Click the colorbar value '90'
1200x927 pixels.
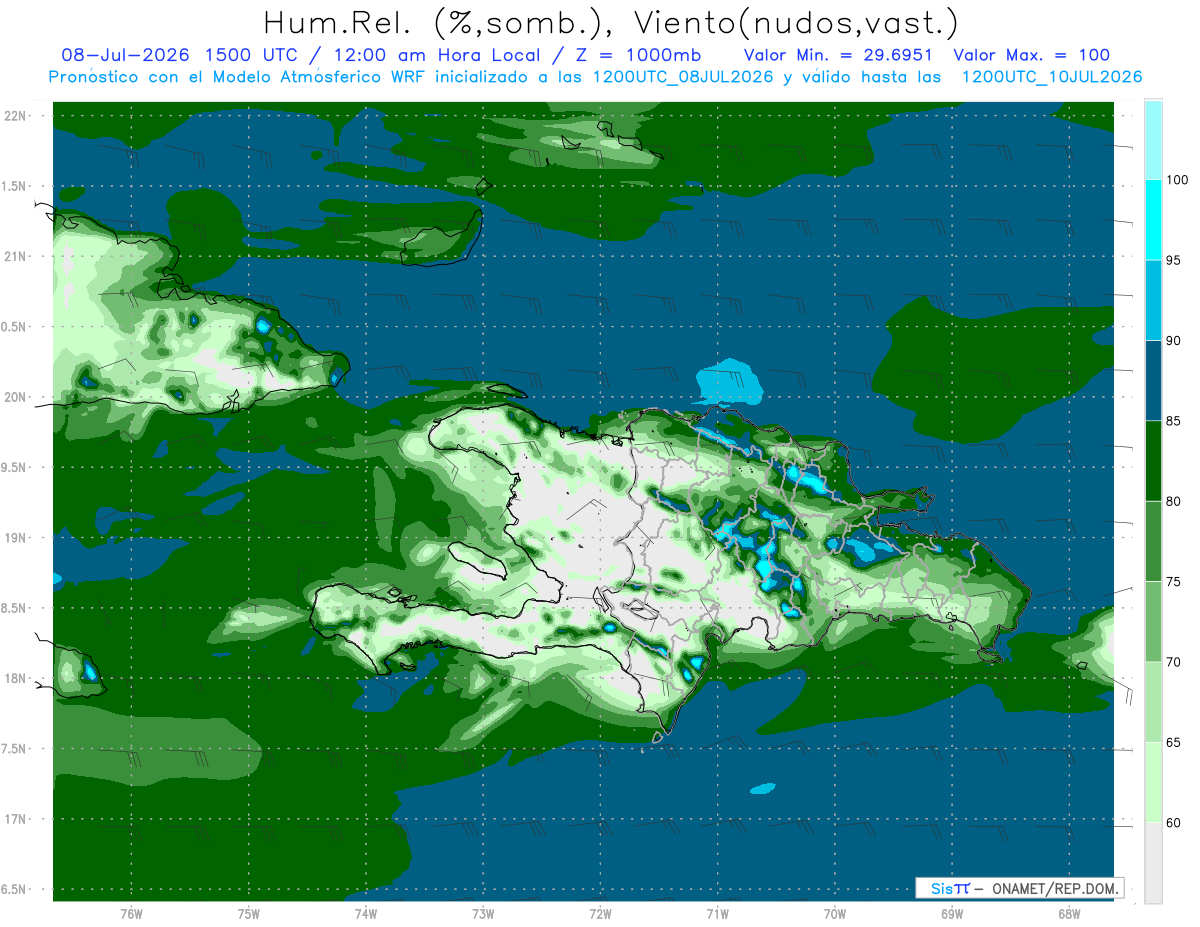pyautogui.click(x=1175, y=341)
